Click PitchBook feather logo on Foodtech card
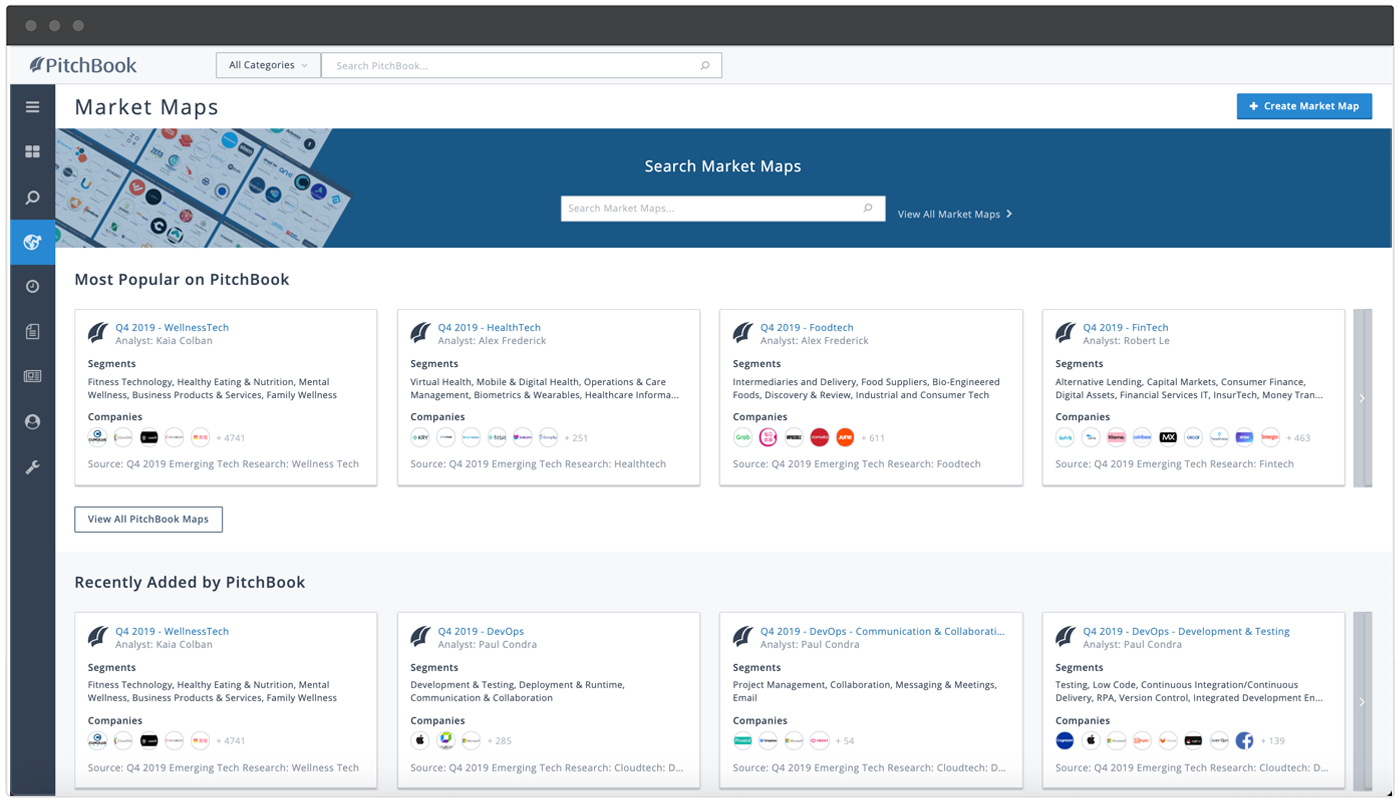The width and height of the screenshot is (1400, 803). pyautogui.click(x=743, y=332)
